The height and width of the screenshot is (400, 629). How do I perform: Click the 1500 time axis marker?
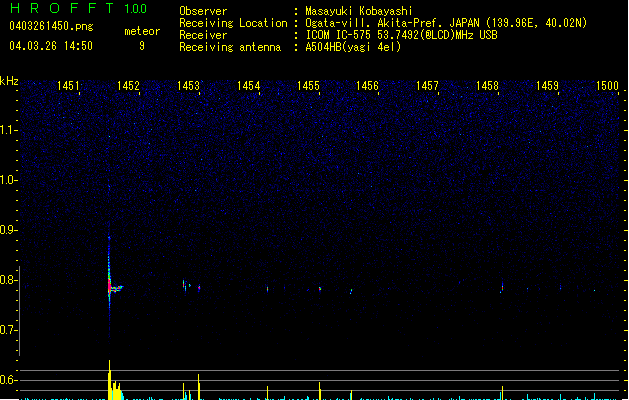607,86
